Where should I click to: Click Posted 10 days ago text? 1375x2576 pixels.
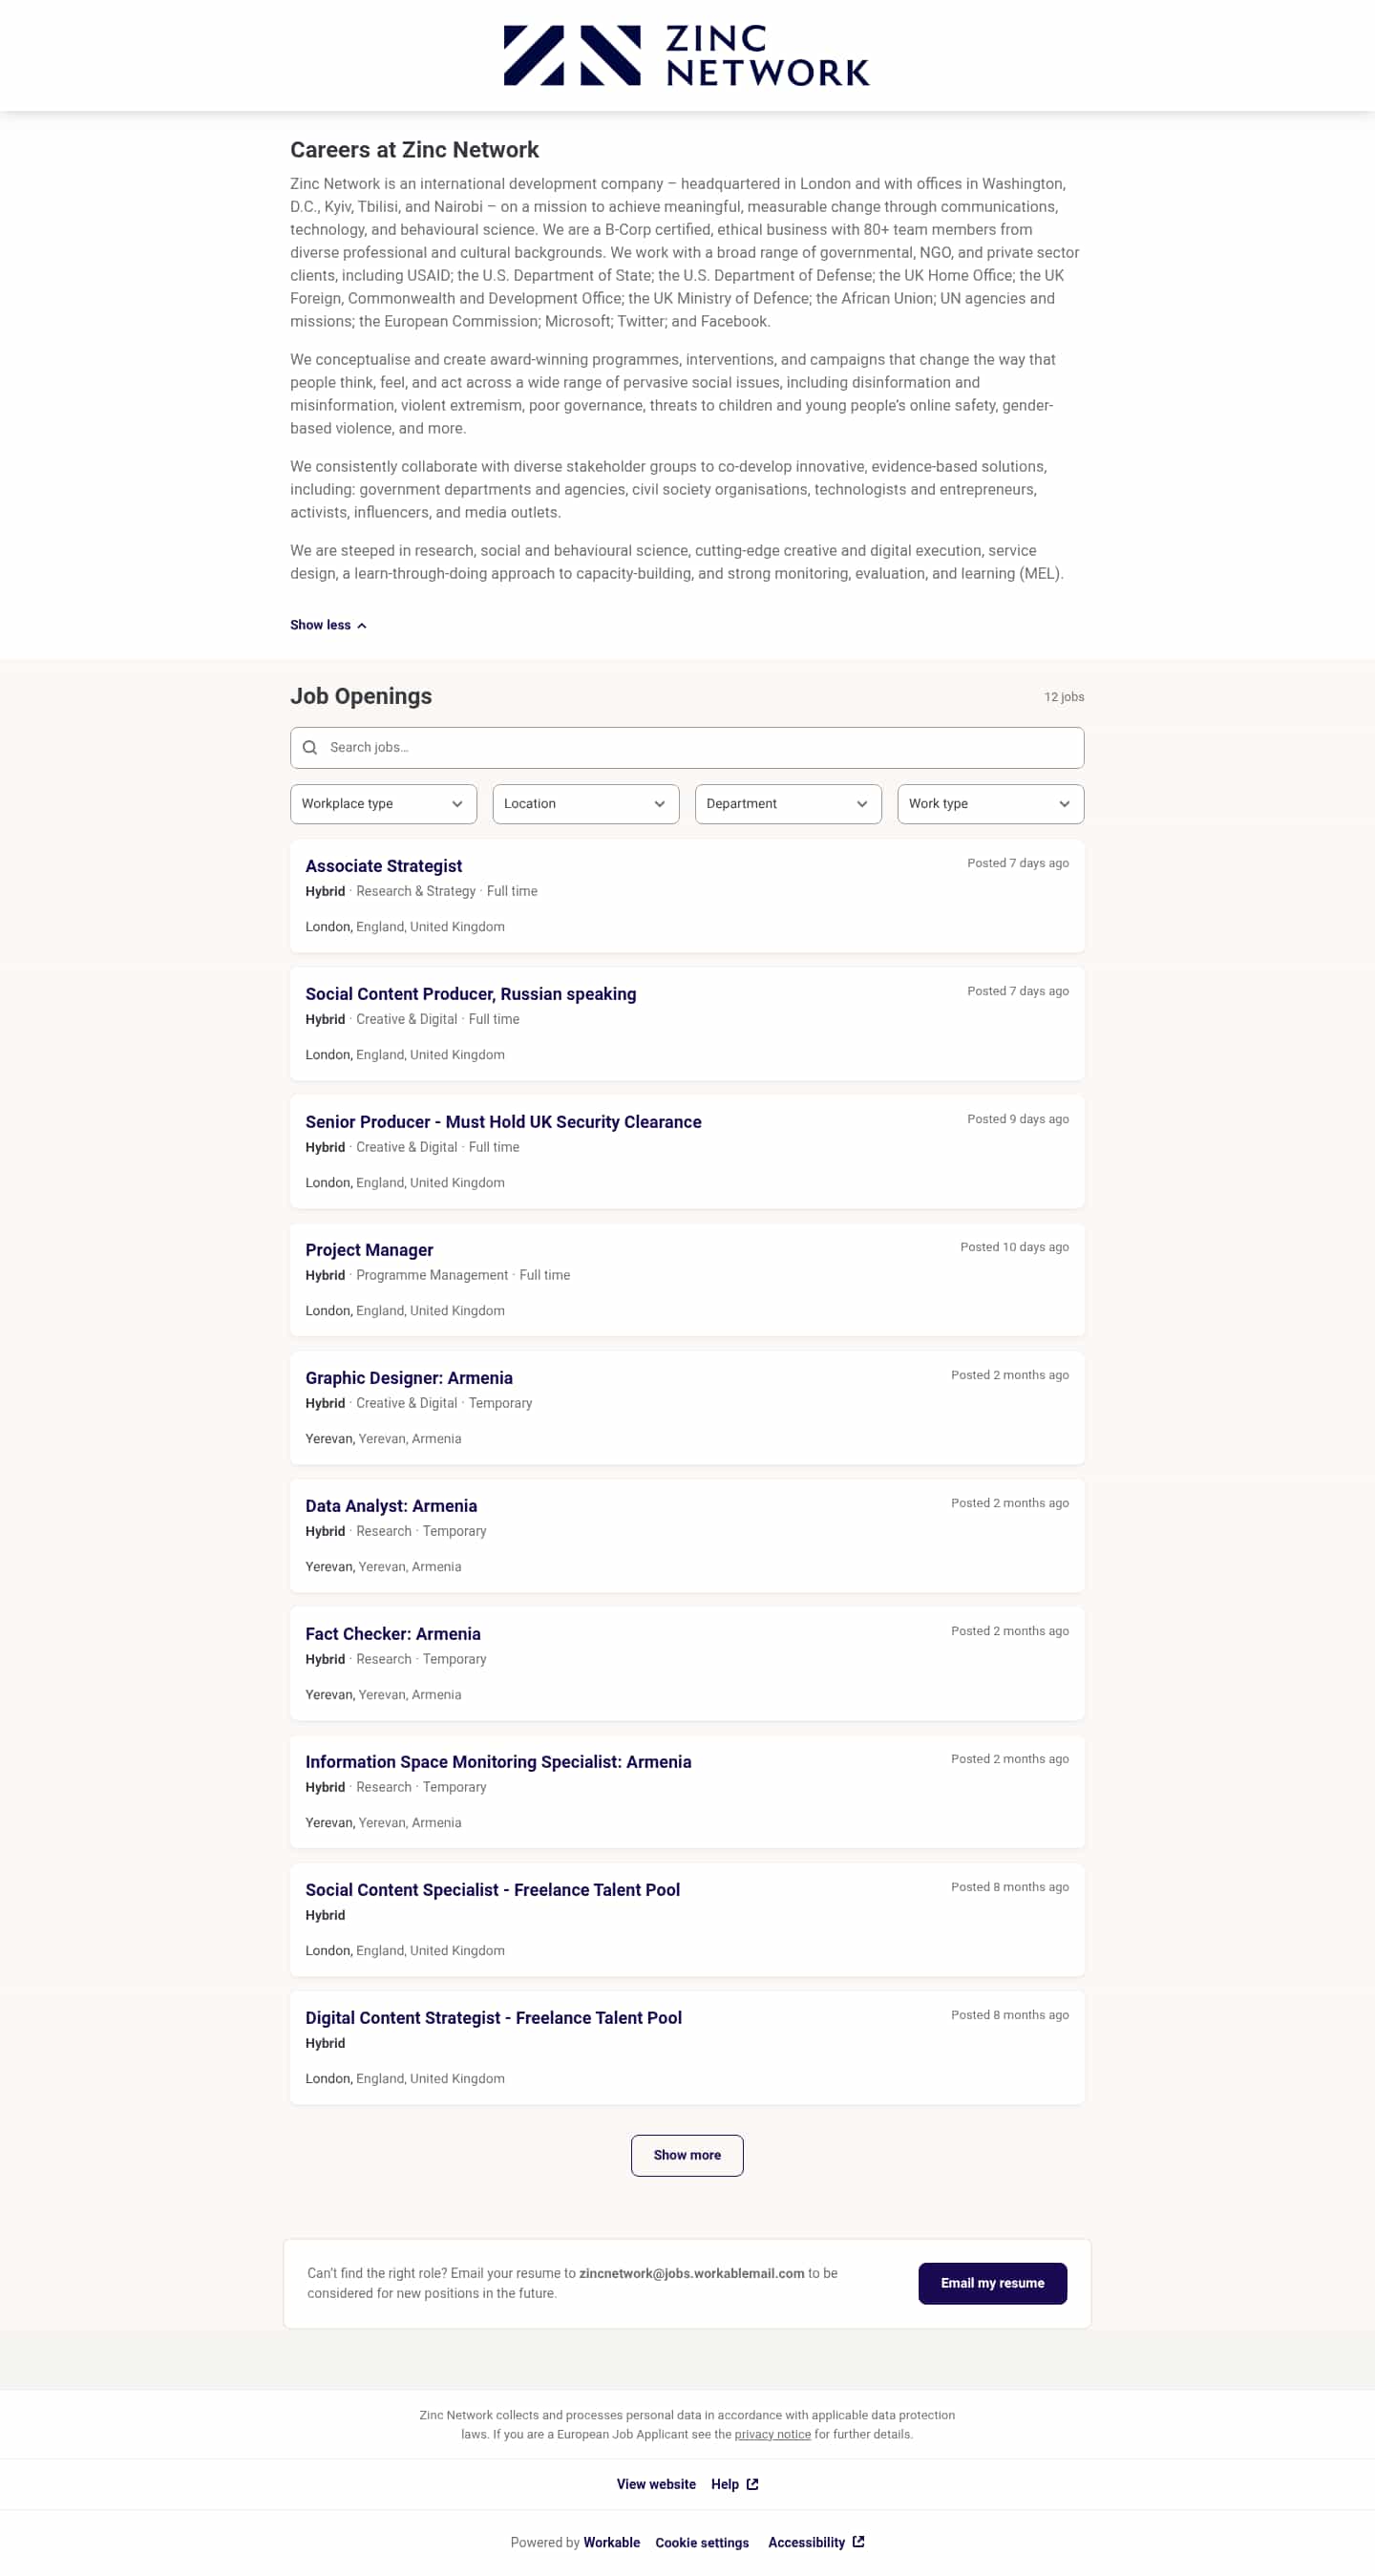[x=1014, y=1247]
